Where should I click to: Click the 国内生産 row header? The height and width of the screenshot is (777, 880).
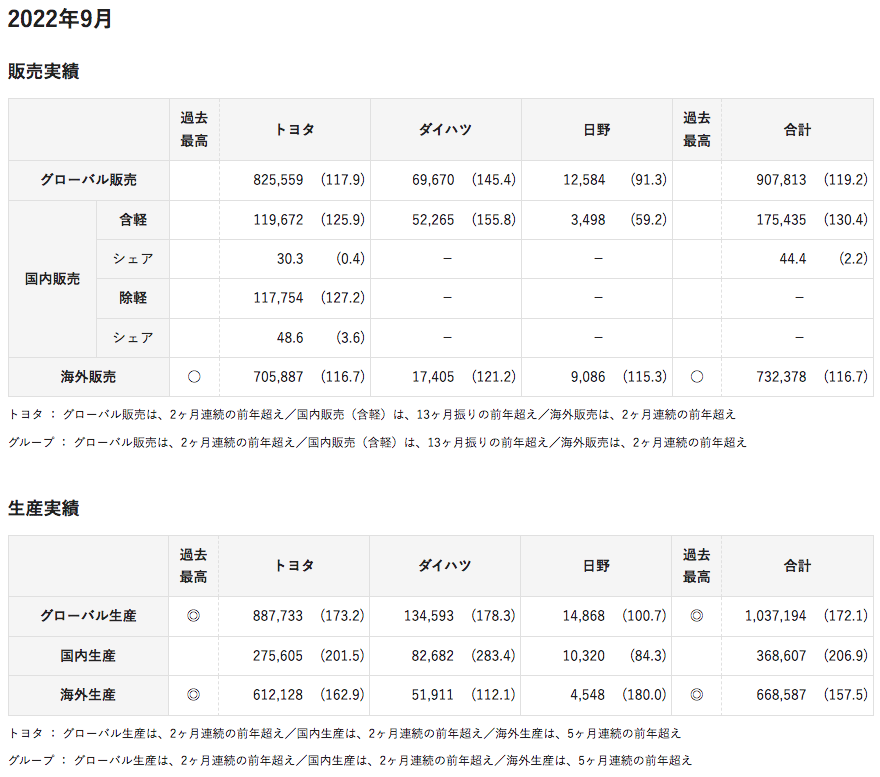click(88, 656)
